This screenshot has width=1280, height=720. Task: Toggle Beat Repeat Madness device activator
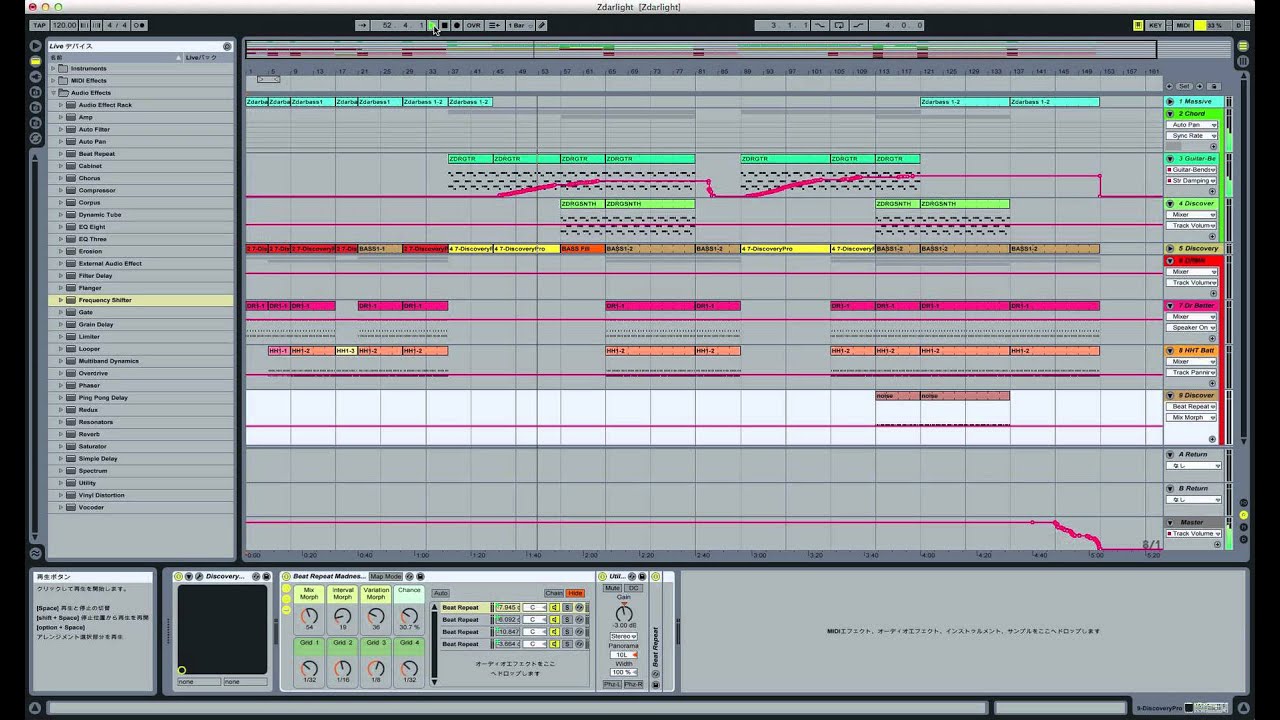(287, 576)
